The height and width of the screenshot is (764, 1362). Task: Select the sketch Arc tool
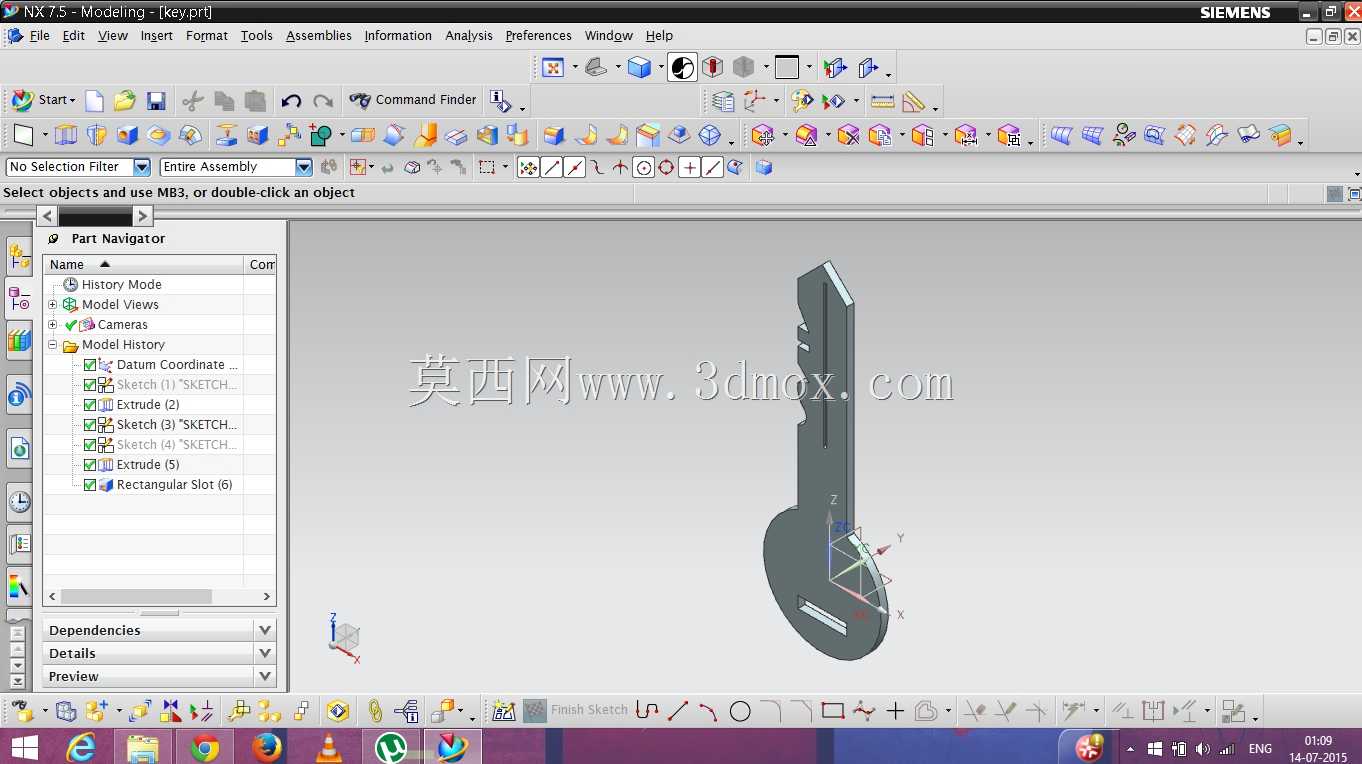(708, 711)
